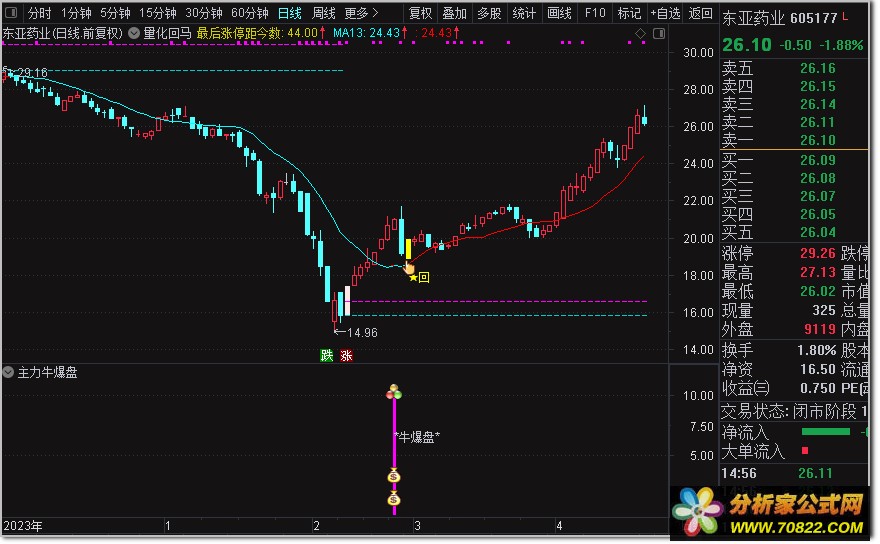Open the 统计 statistics tool
The image size is (880, 544).
point(524,13)
